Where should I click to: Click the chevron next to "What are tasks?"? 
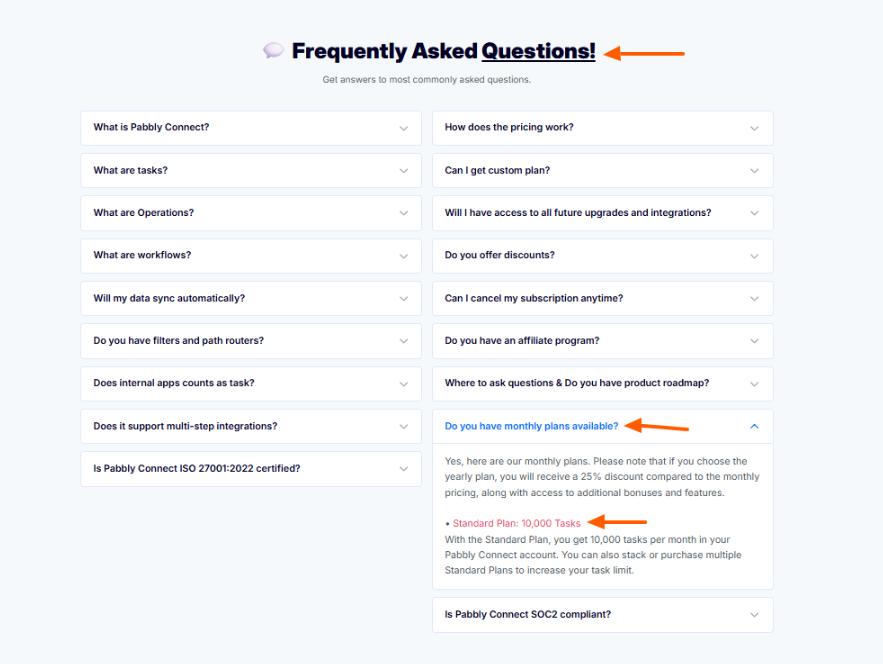(403, 171)
